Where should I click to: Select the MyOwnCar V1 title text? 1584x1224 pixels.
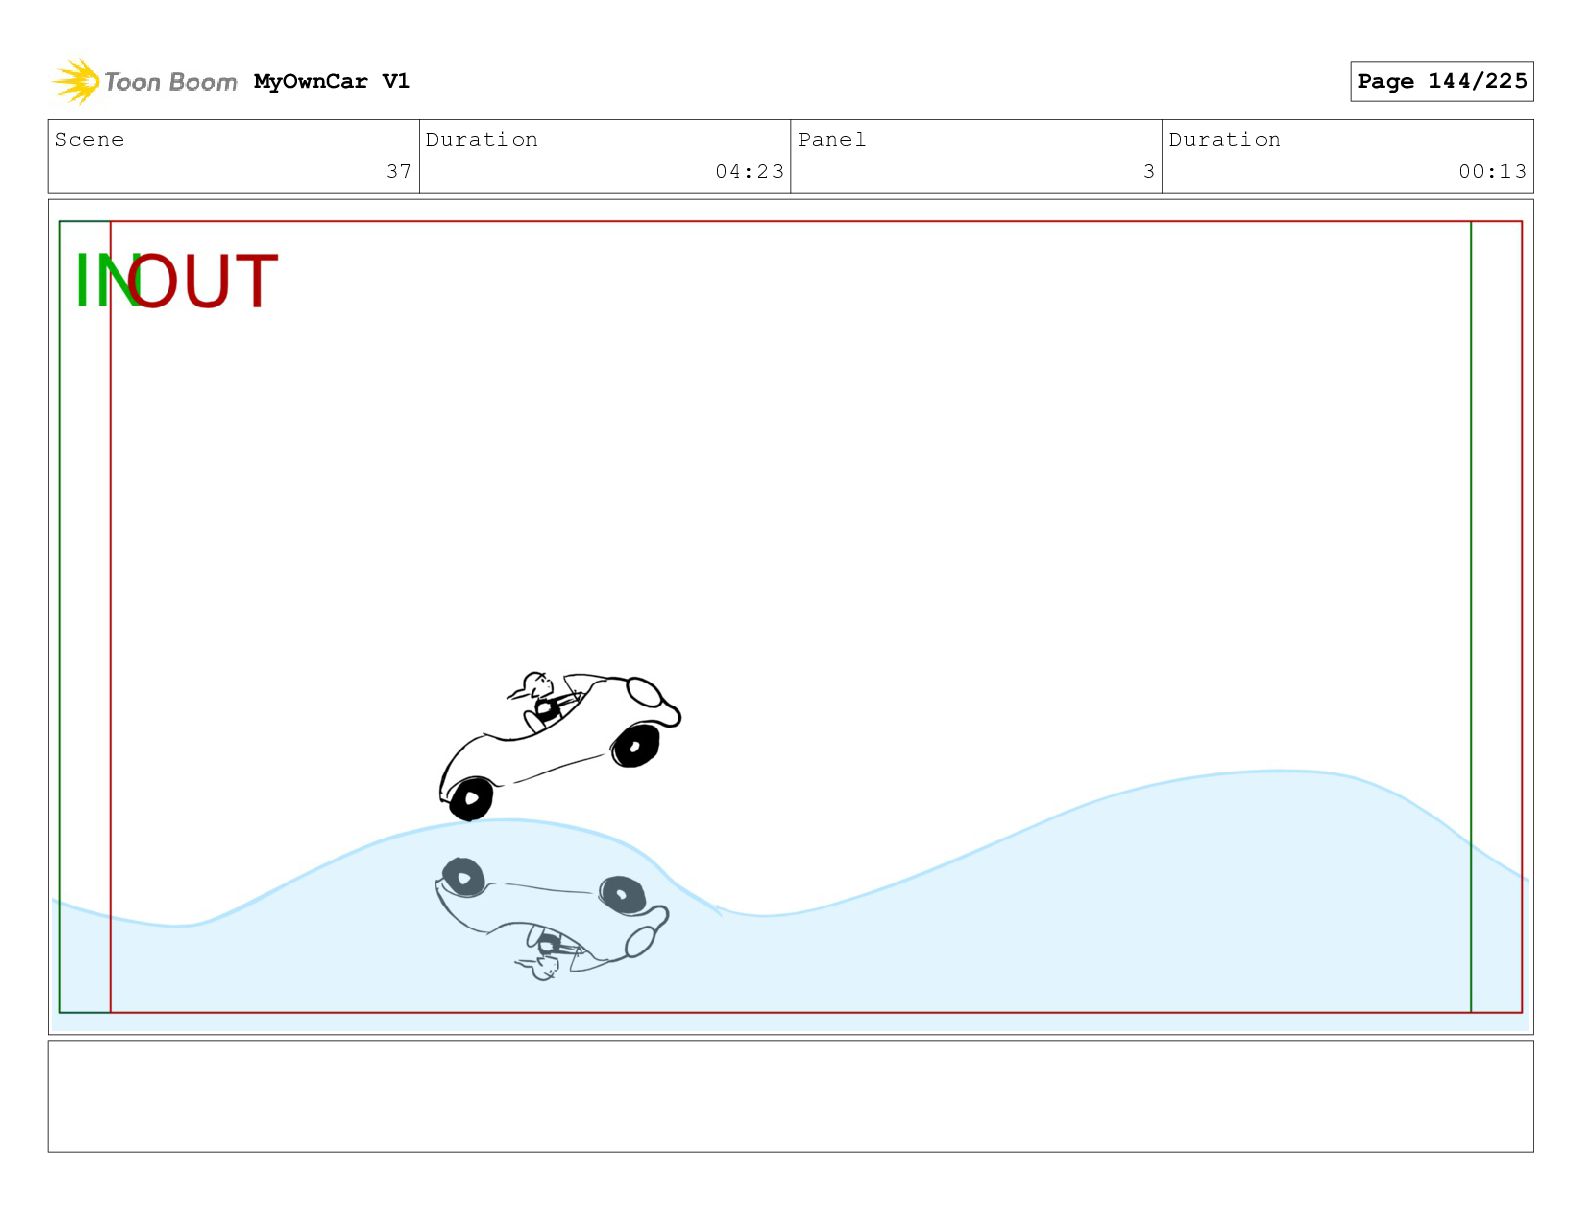pos(332,81)
